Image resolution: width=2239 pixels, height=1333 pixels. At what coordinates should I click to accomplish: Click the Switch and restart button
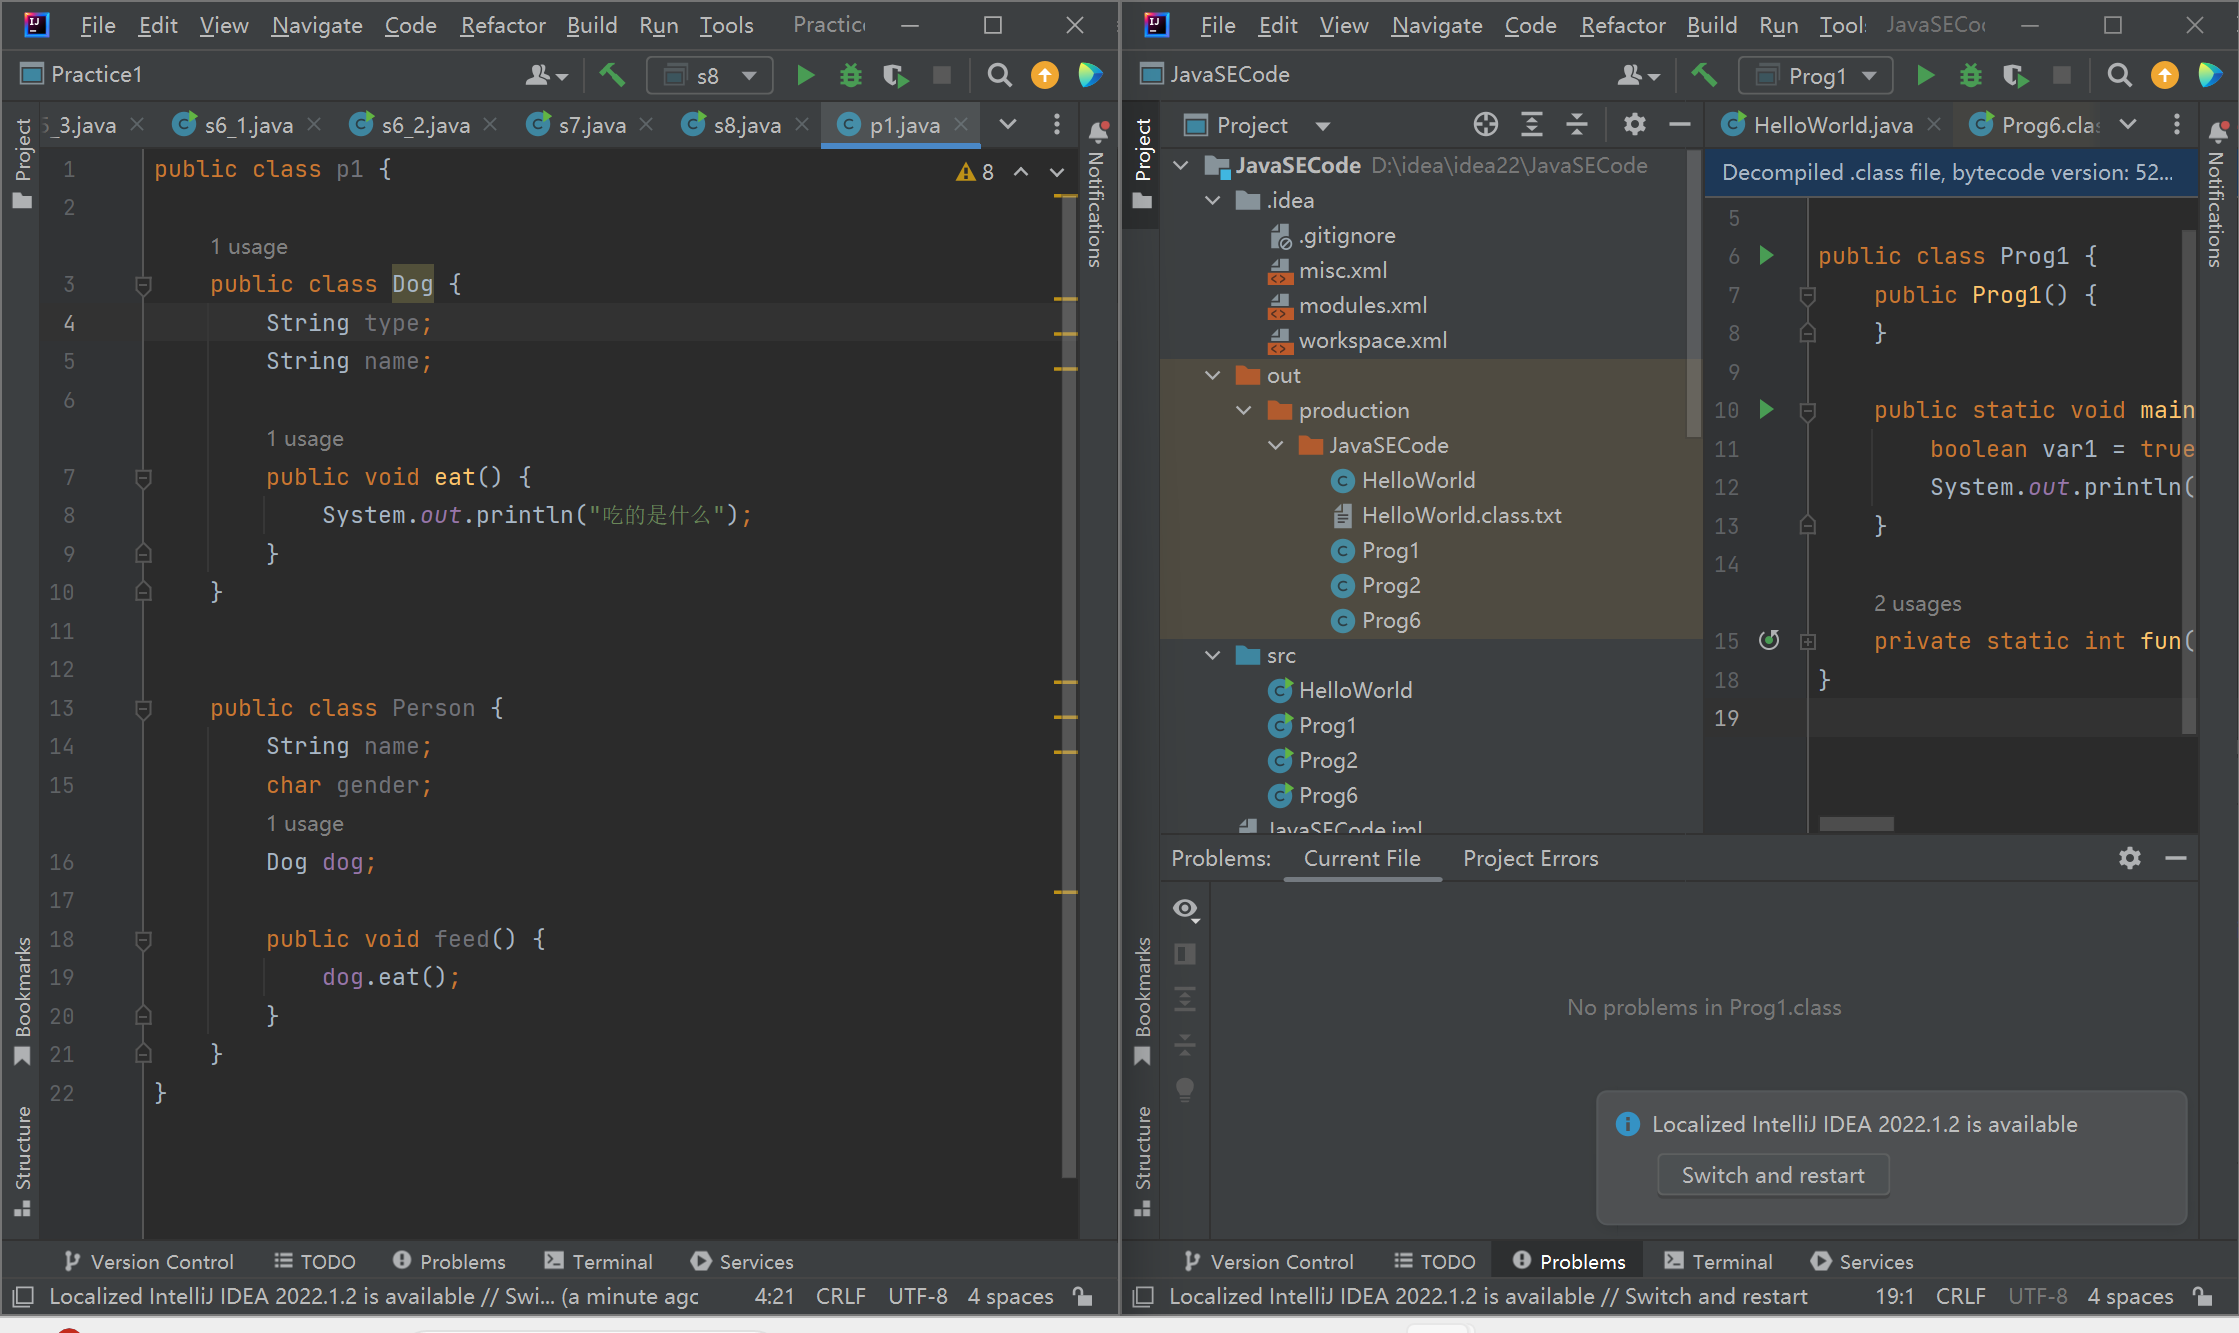pyautogui.click(x=1773, y=1175)
